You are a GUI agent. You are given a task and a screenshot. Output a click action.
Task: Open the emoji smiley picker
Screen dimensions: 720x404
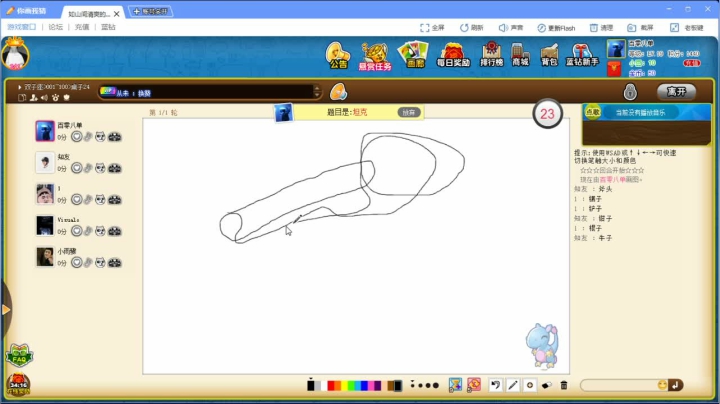click(x=662, y=385)
